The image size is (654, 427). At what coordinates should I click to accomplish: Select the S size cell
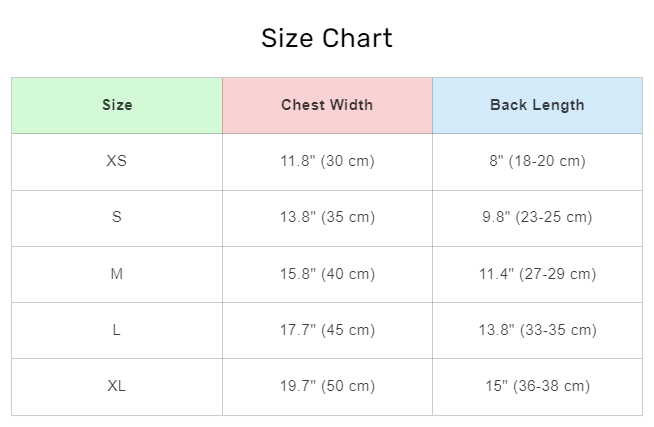point(117,217)
